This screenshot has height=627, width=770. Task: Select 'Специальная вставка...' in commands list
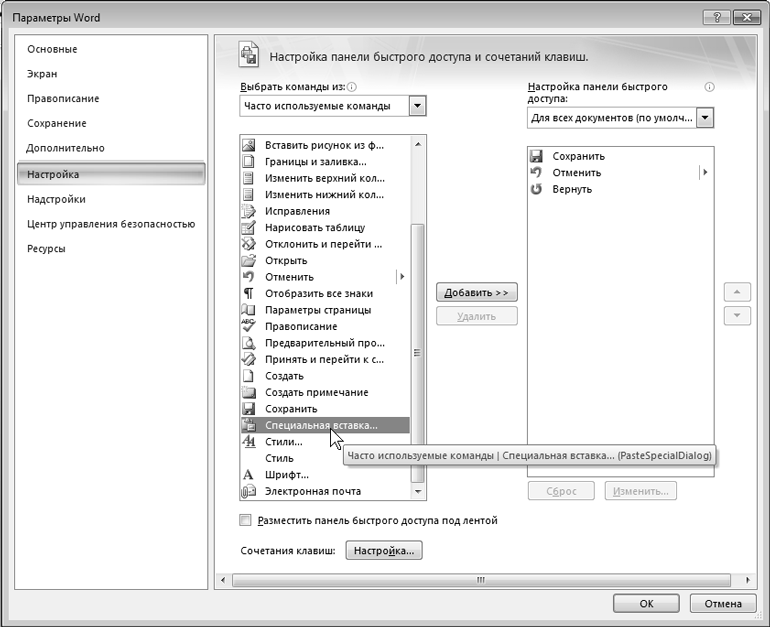click(325, 425)
